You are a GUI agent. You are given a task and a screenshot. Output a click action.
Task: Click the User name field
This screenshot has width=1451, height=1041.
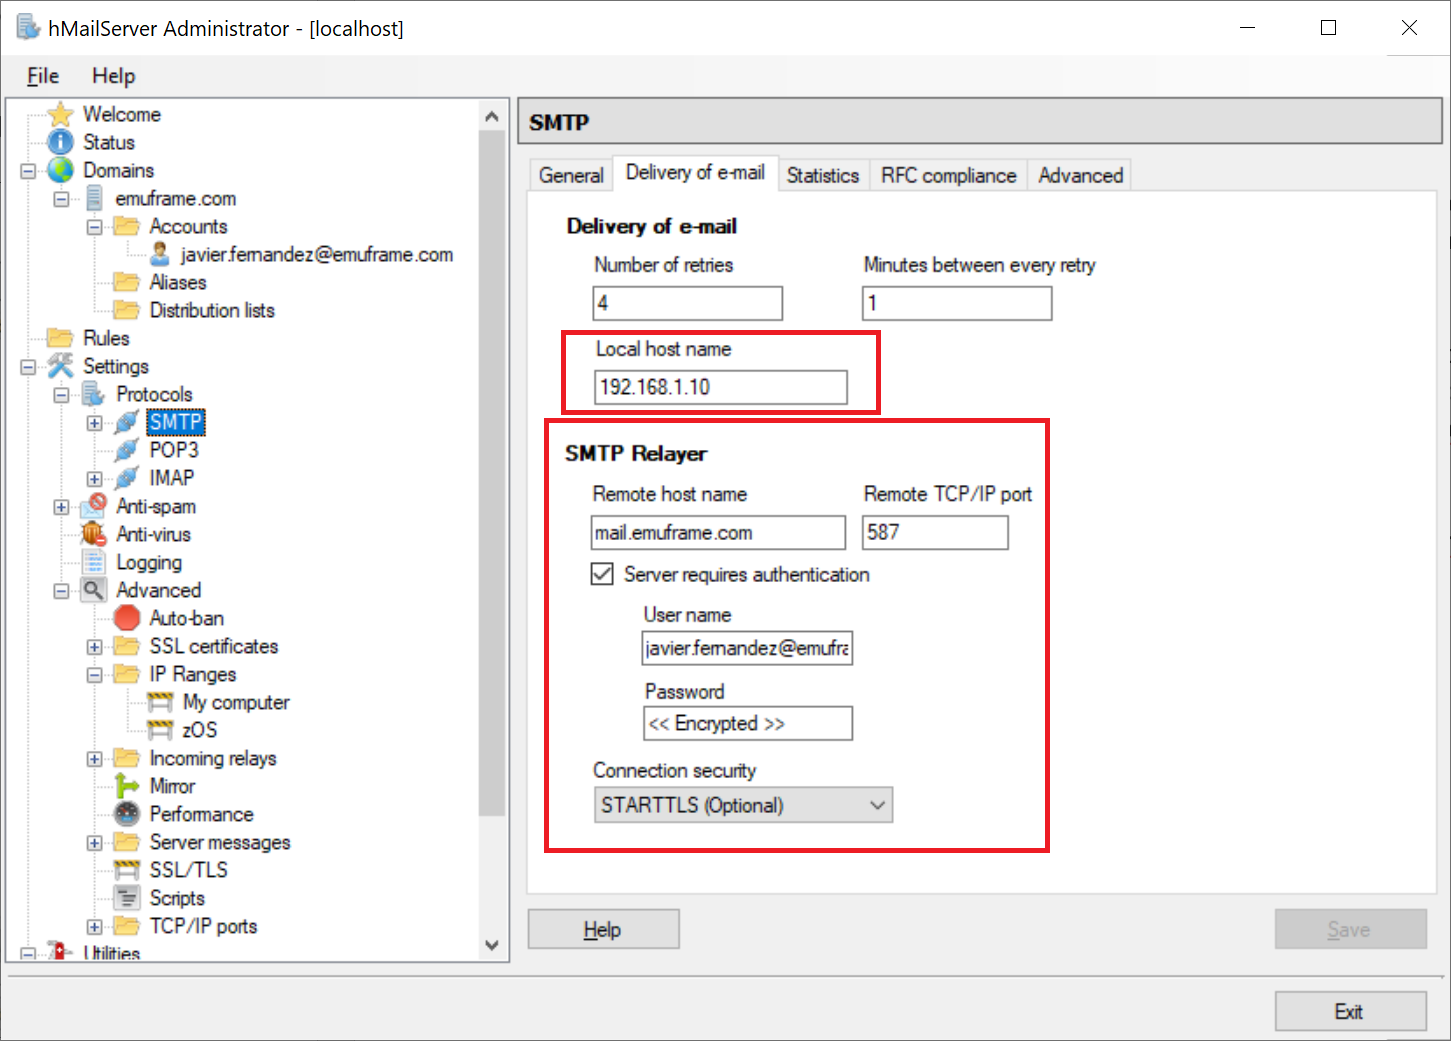pyautogui.click(x=747, y=648)
